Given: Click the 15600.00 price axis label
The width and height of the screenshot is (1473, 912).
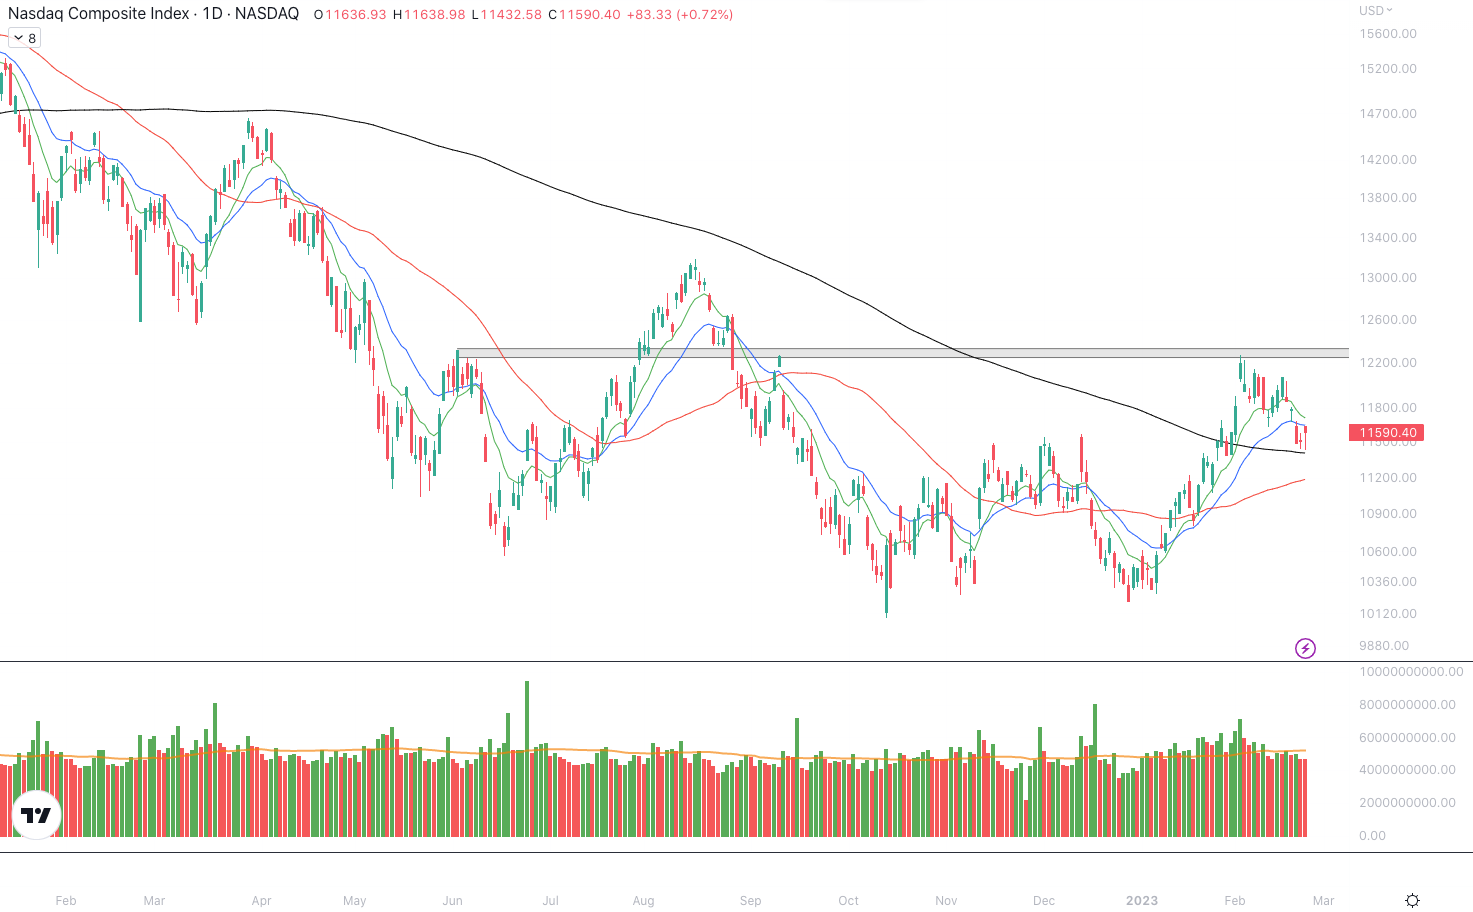Looking at the screenshot, I should [1388, 34].
